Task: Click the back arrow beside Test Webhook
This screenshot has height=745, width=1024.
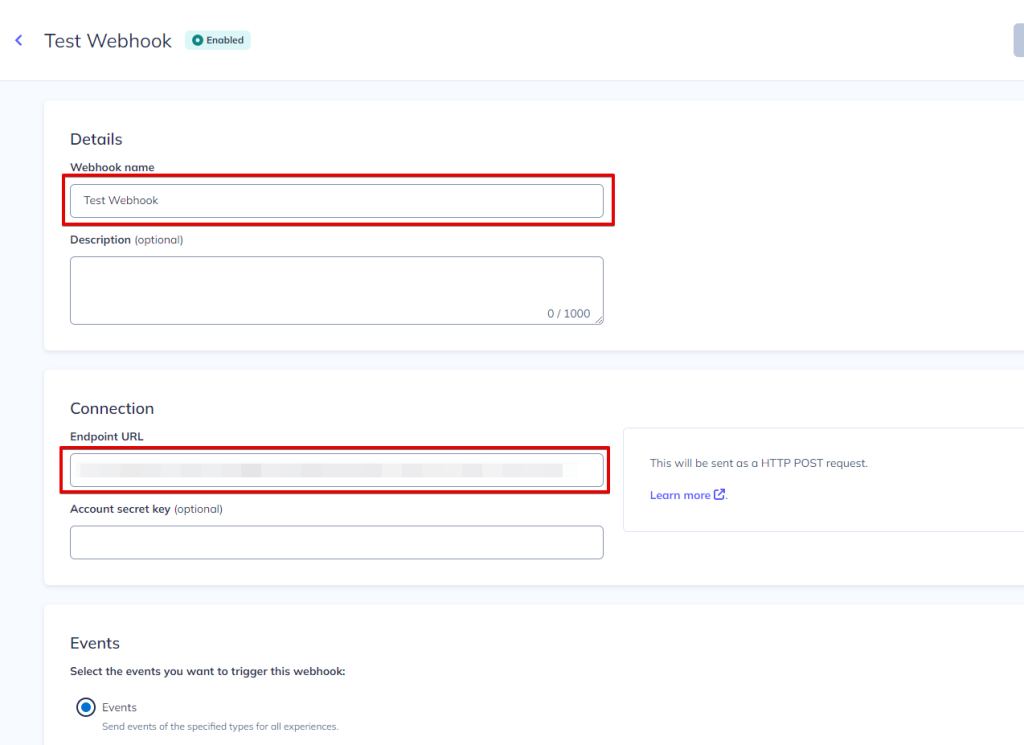Action: (18, 41)
